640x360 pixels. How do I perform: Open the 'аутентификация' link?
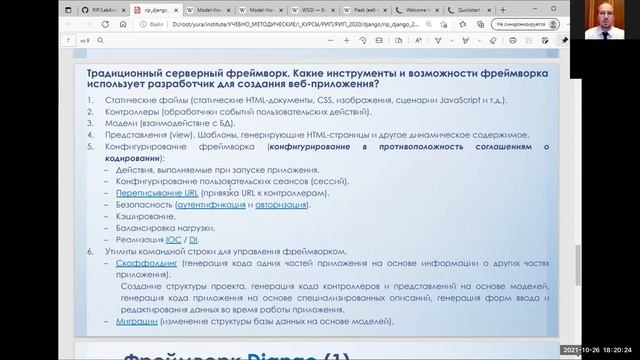coord(211,204)
